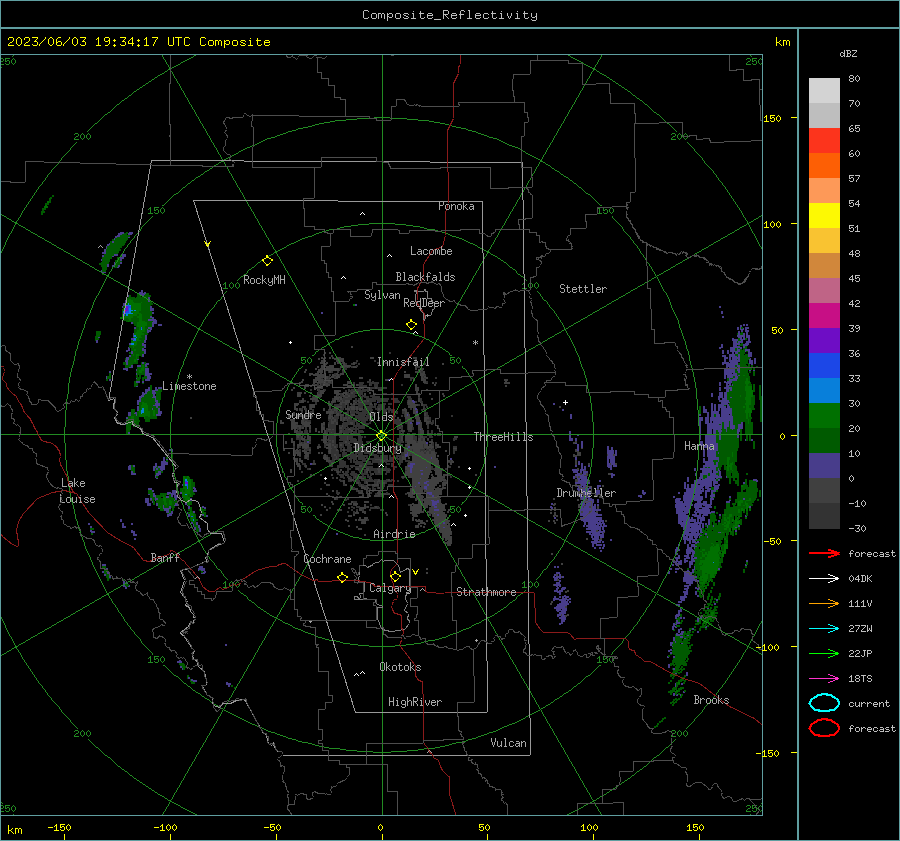The height and width of the screenshot is (841, 900).
Task: Click the Blackfalds town label
Action: (x=425, y=277)
